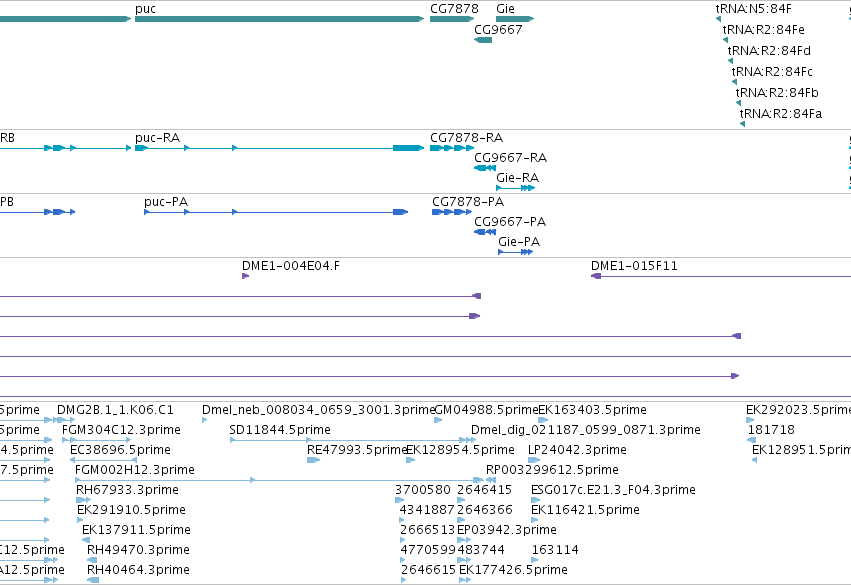Screen dimensions: 851x585
Task: Select the Gie-PA label
Action: click(x=519, y=242)
